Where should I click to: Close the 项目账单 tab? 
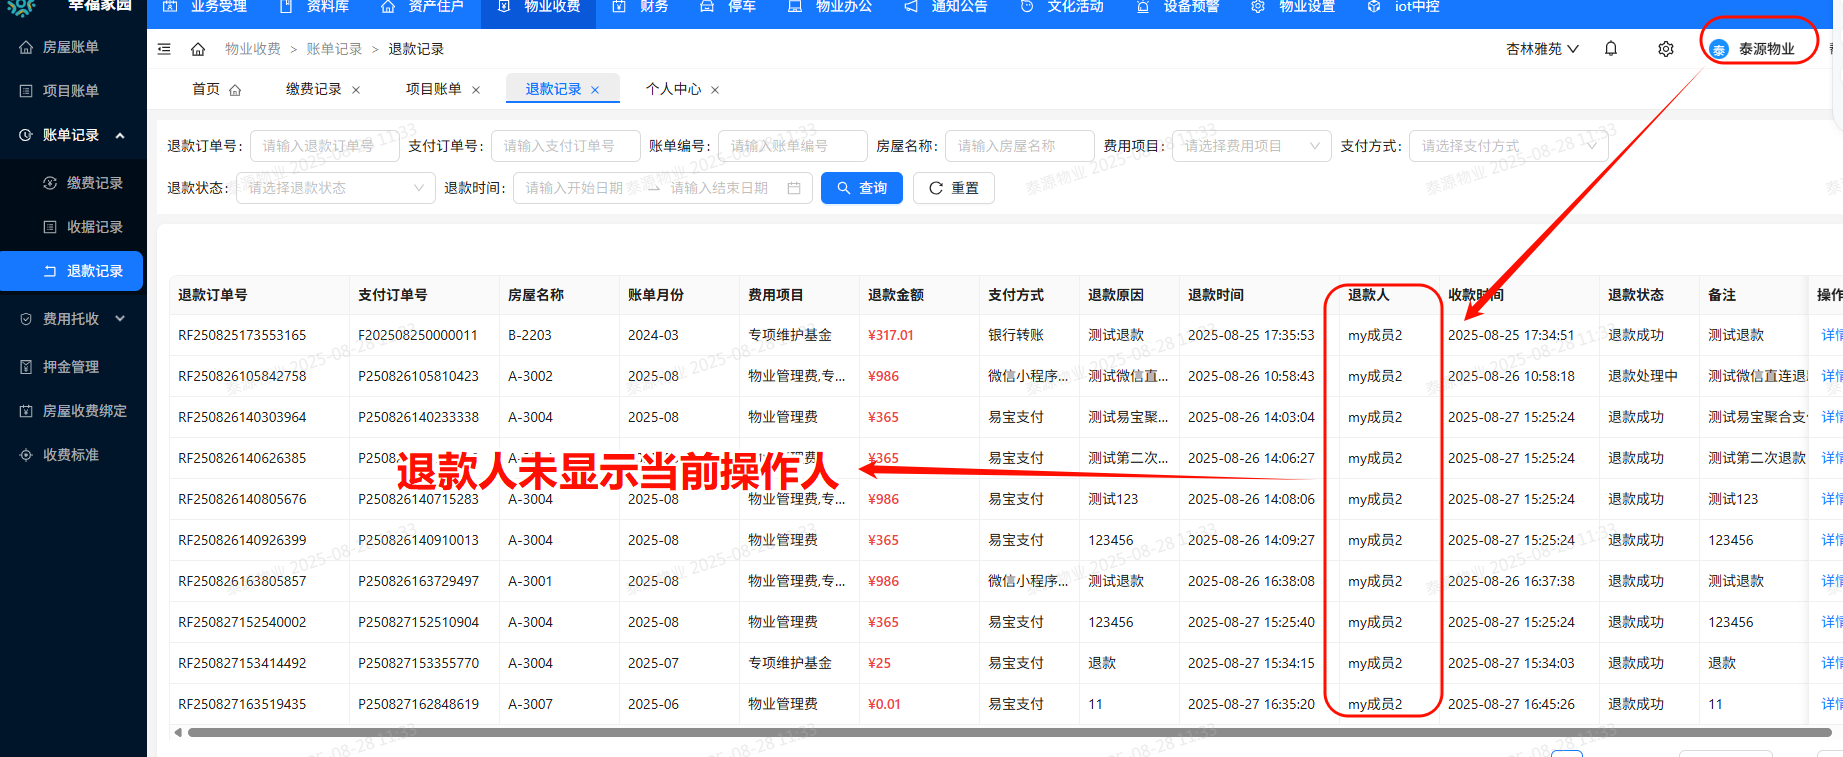pyautogui.click(x=476, y=90)
